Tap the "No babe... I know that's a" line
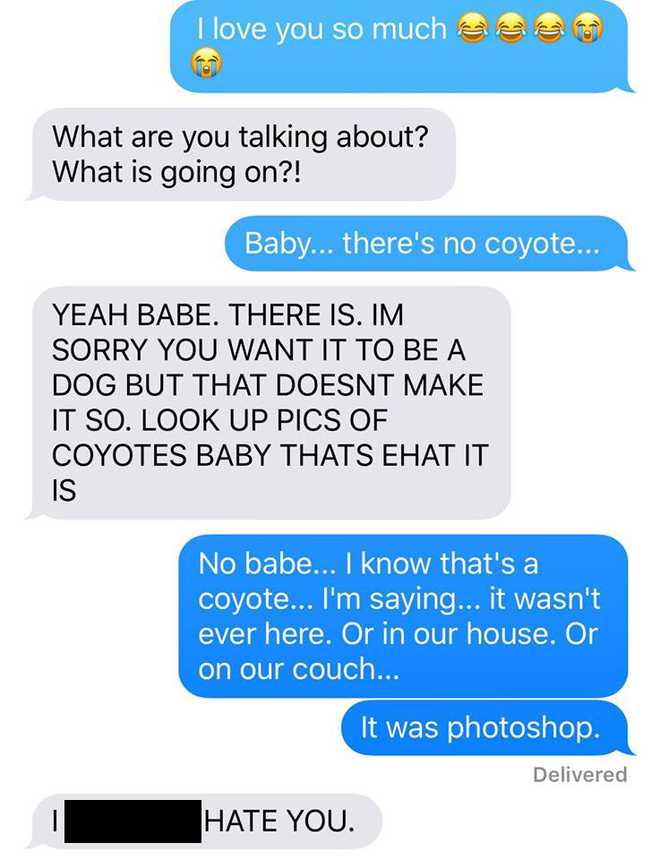660x860 pixels. click(x=368, y=564)
